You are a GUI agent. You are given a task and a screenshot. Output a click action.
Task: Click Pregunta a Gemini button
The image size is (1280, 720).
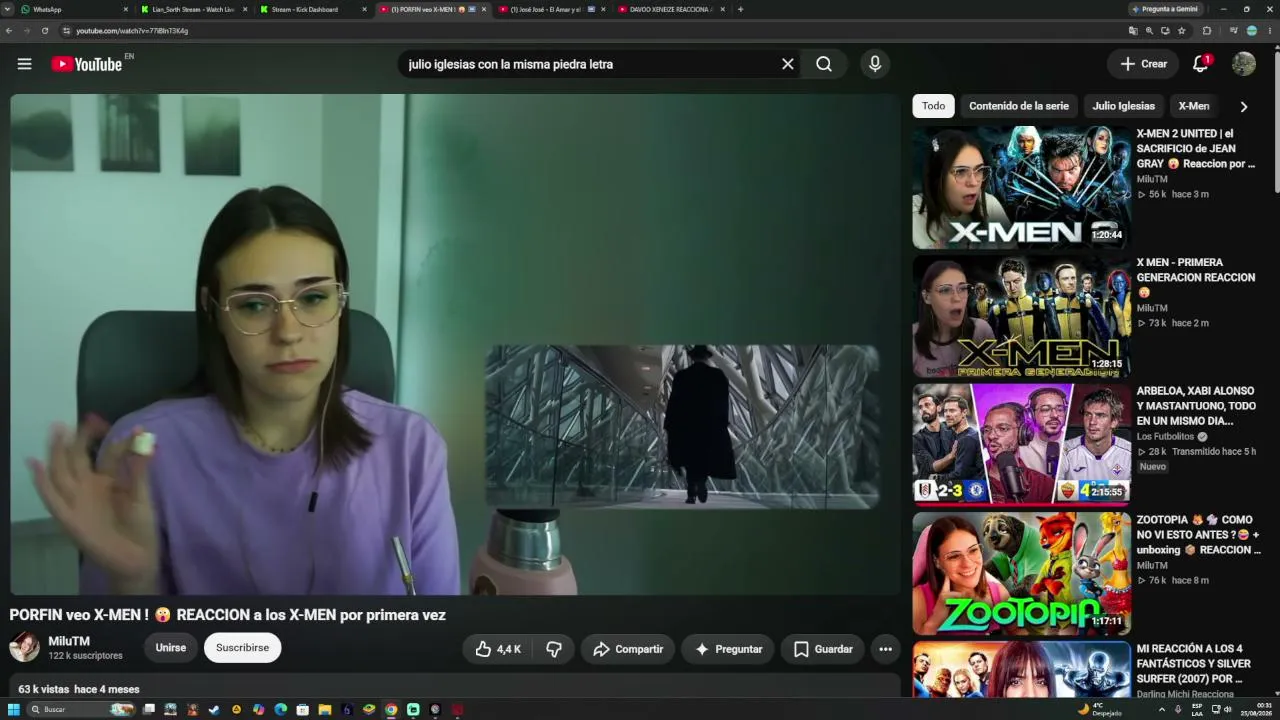(x=1165, y=9)
